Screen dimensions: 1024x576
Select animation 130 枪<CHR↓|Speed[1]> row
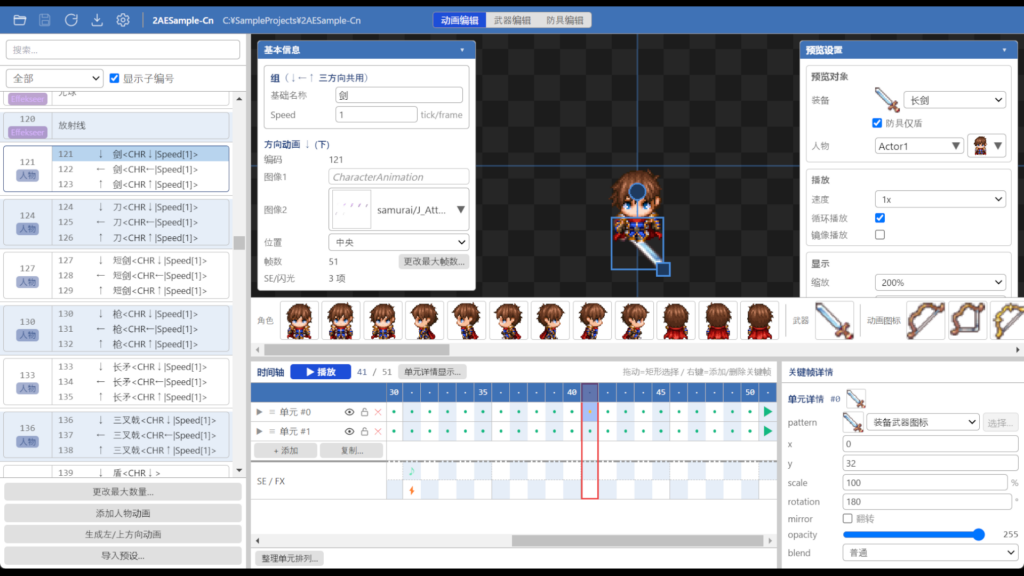coord(141,313)
